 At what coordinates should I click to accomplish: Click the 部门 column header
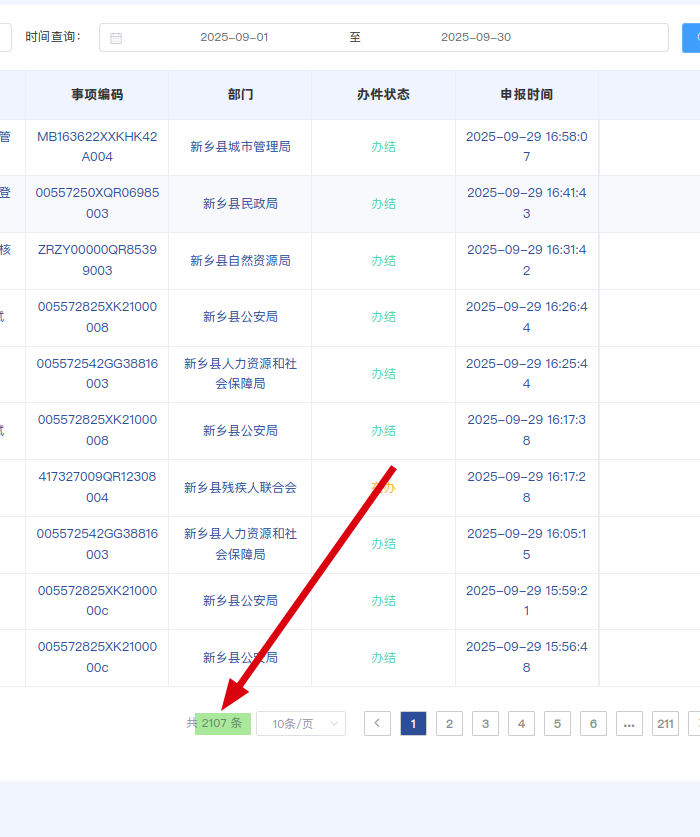coord(240,95)
